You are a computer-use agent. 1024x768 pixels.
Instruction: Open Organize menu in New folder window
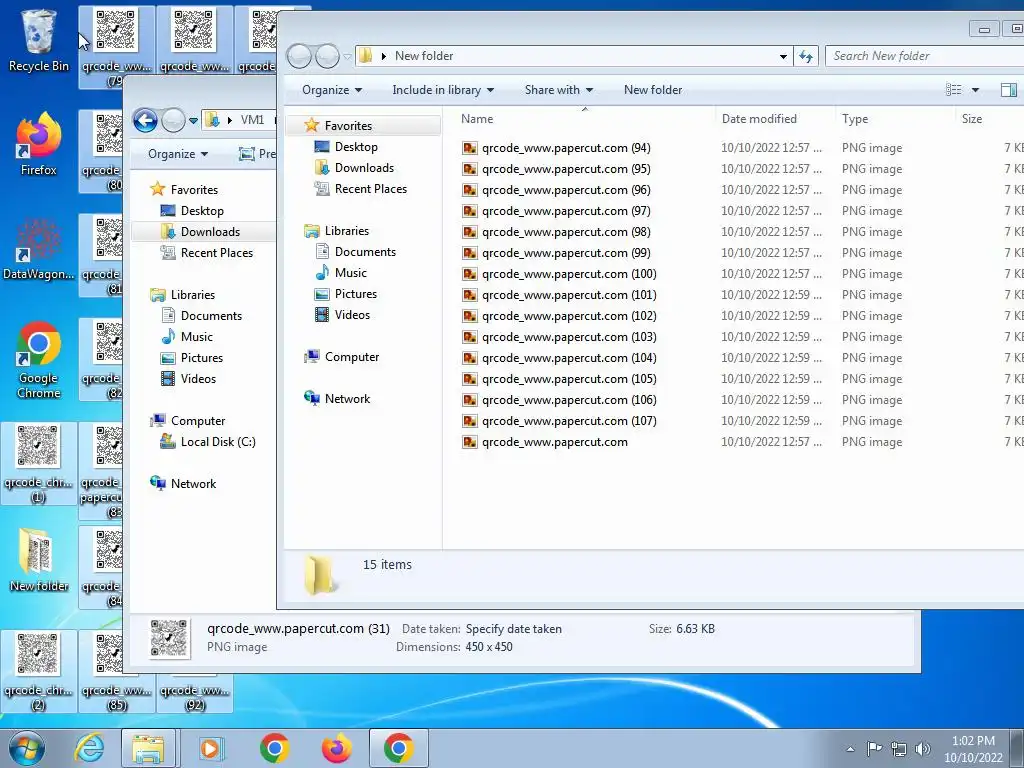332,90
